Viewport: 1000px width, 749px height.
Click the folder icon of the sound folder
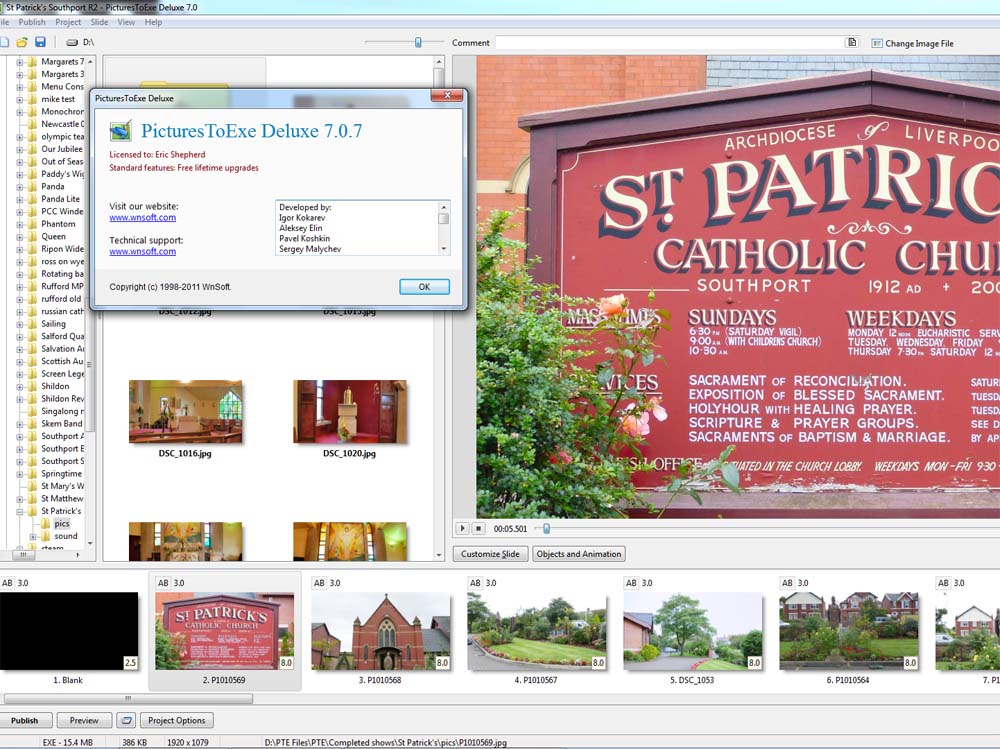[x=45, y=536]
